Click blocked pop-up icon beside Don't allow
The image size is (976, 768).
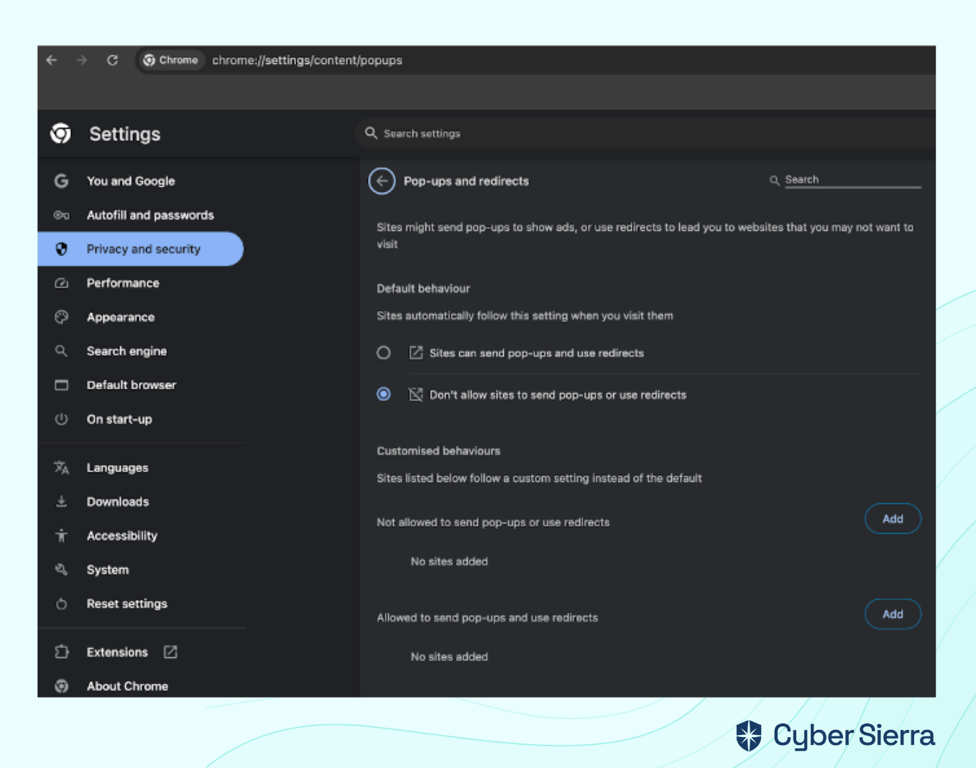[x=415, y=395]
